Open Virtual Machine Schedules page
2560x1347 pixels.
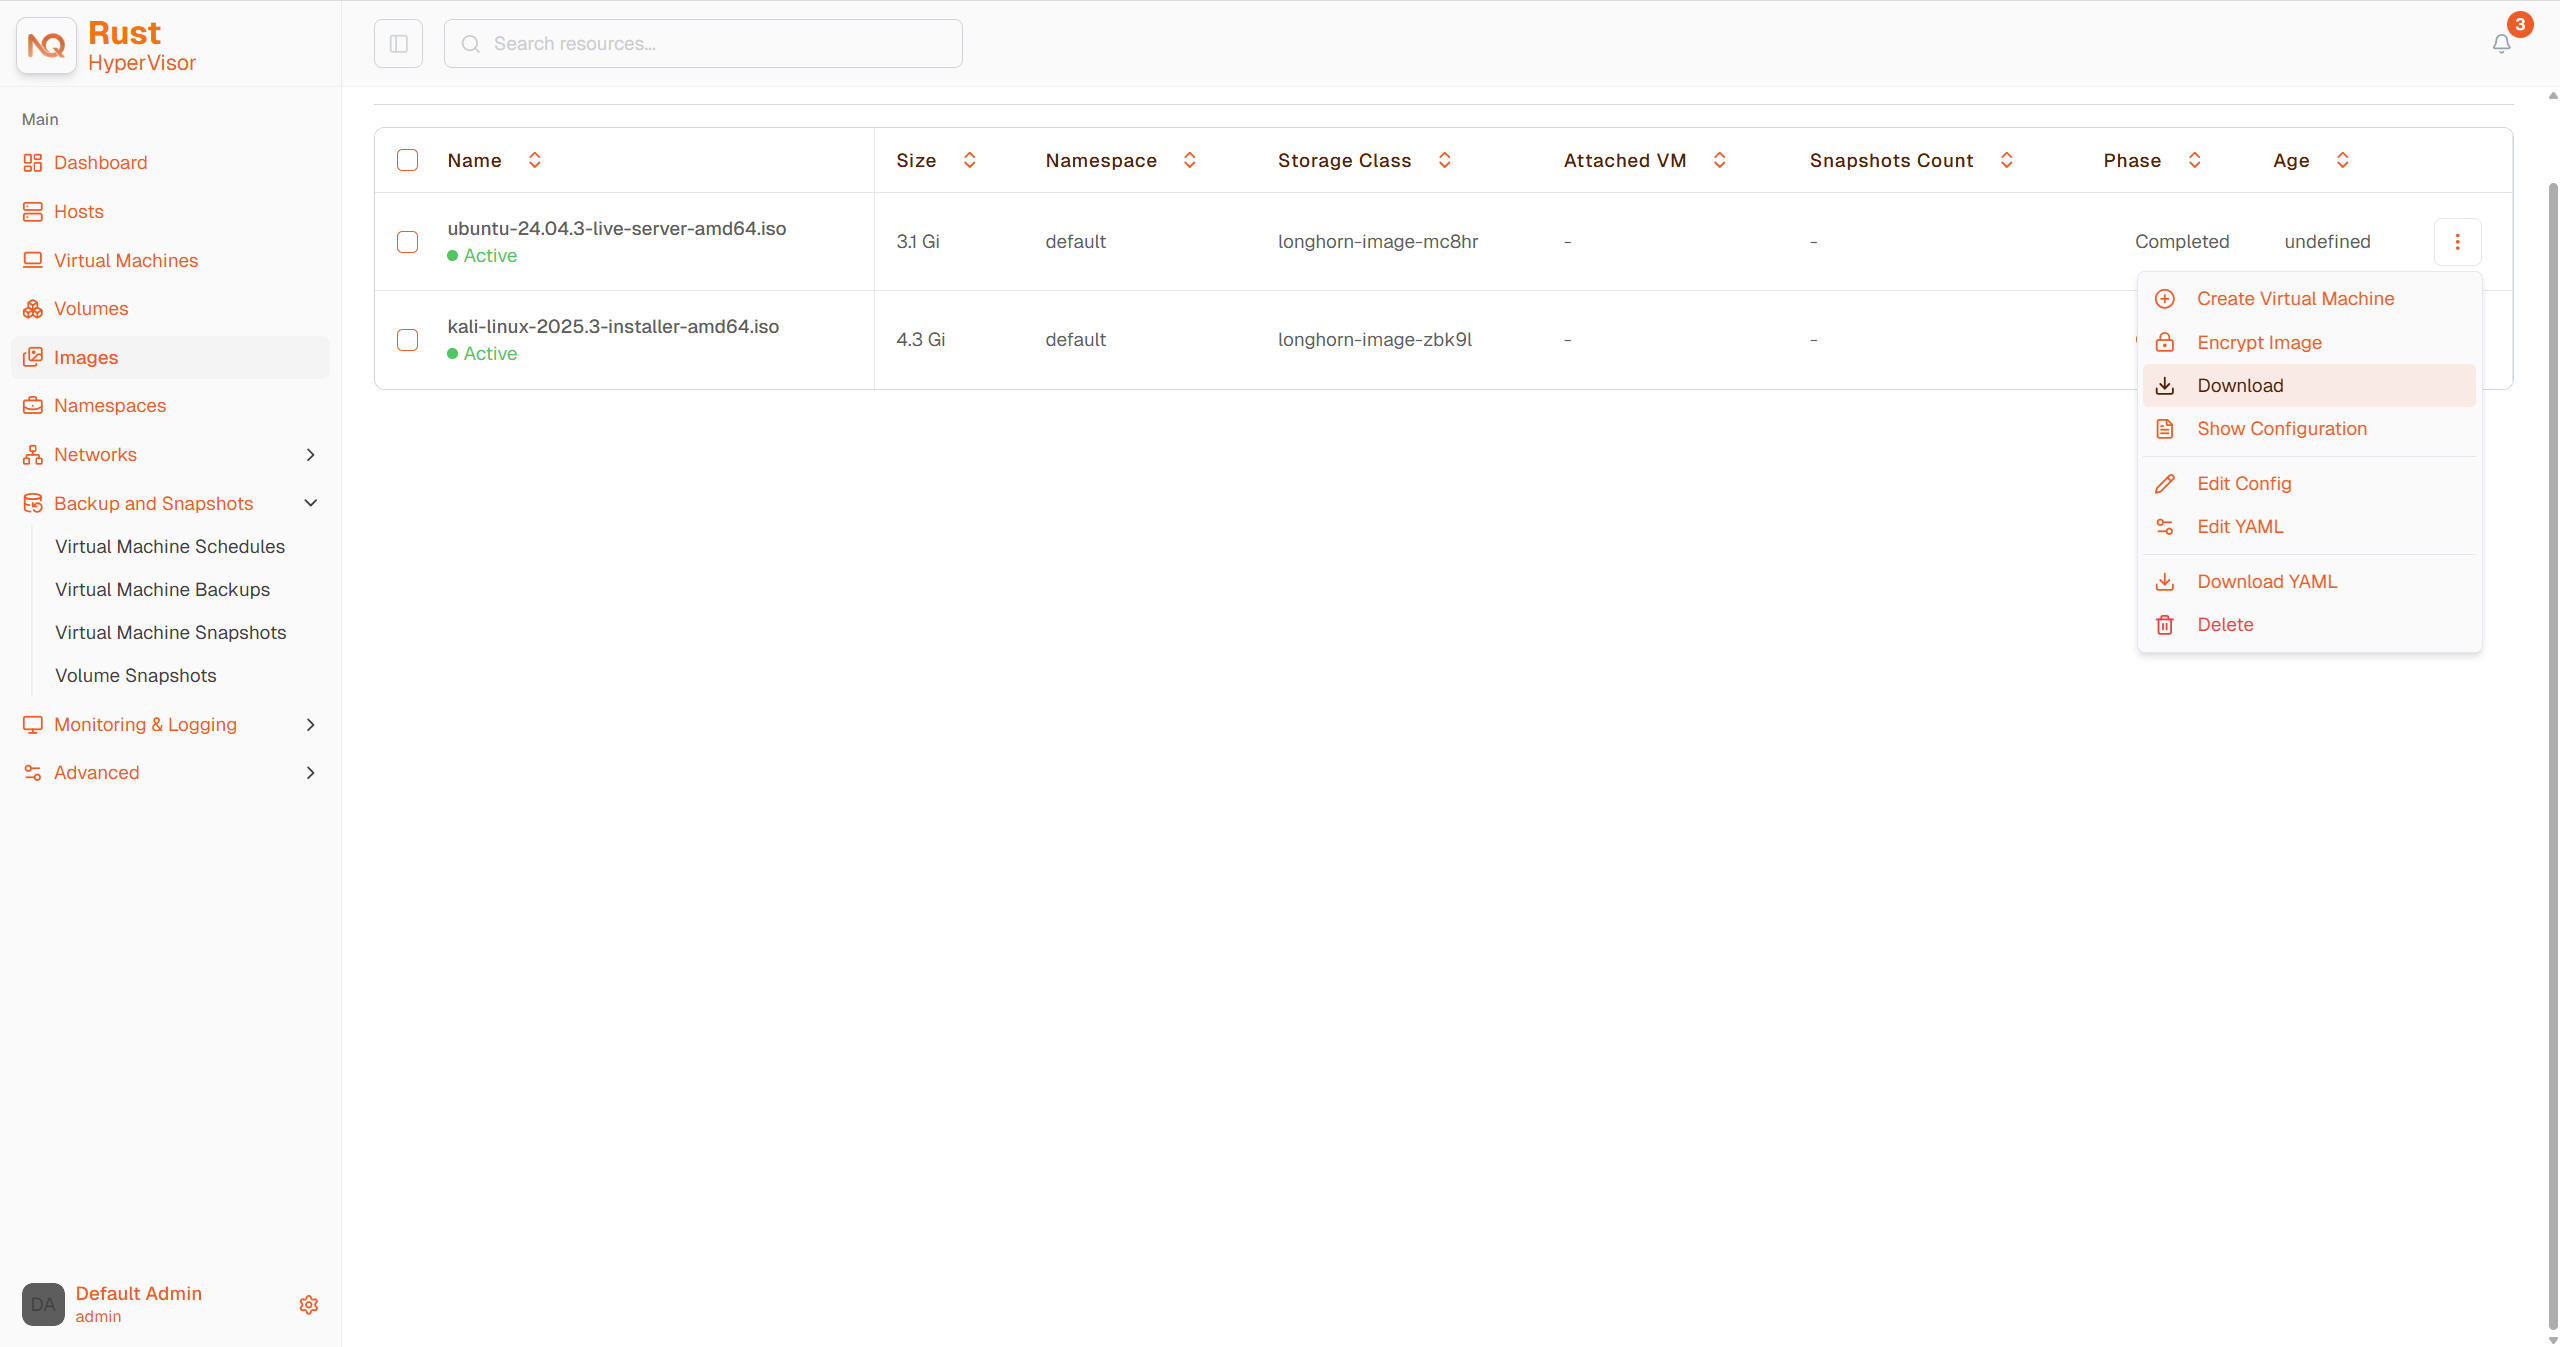(x=170, y=547)
